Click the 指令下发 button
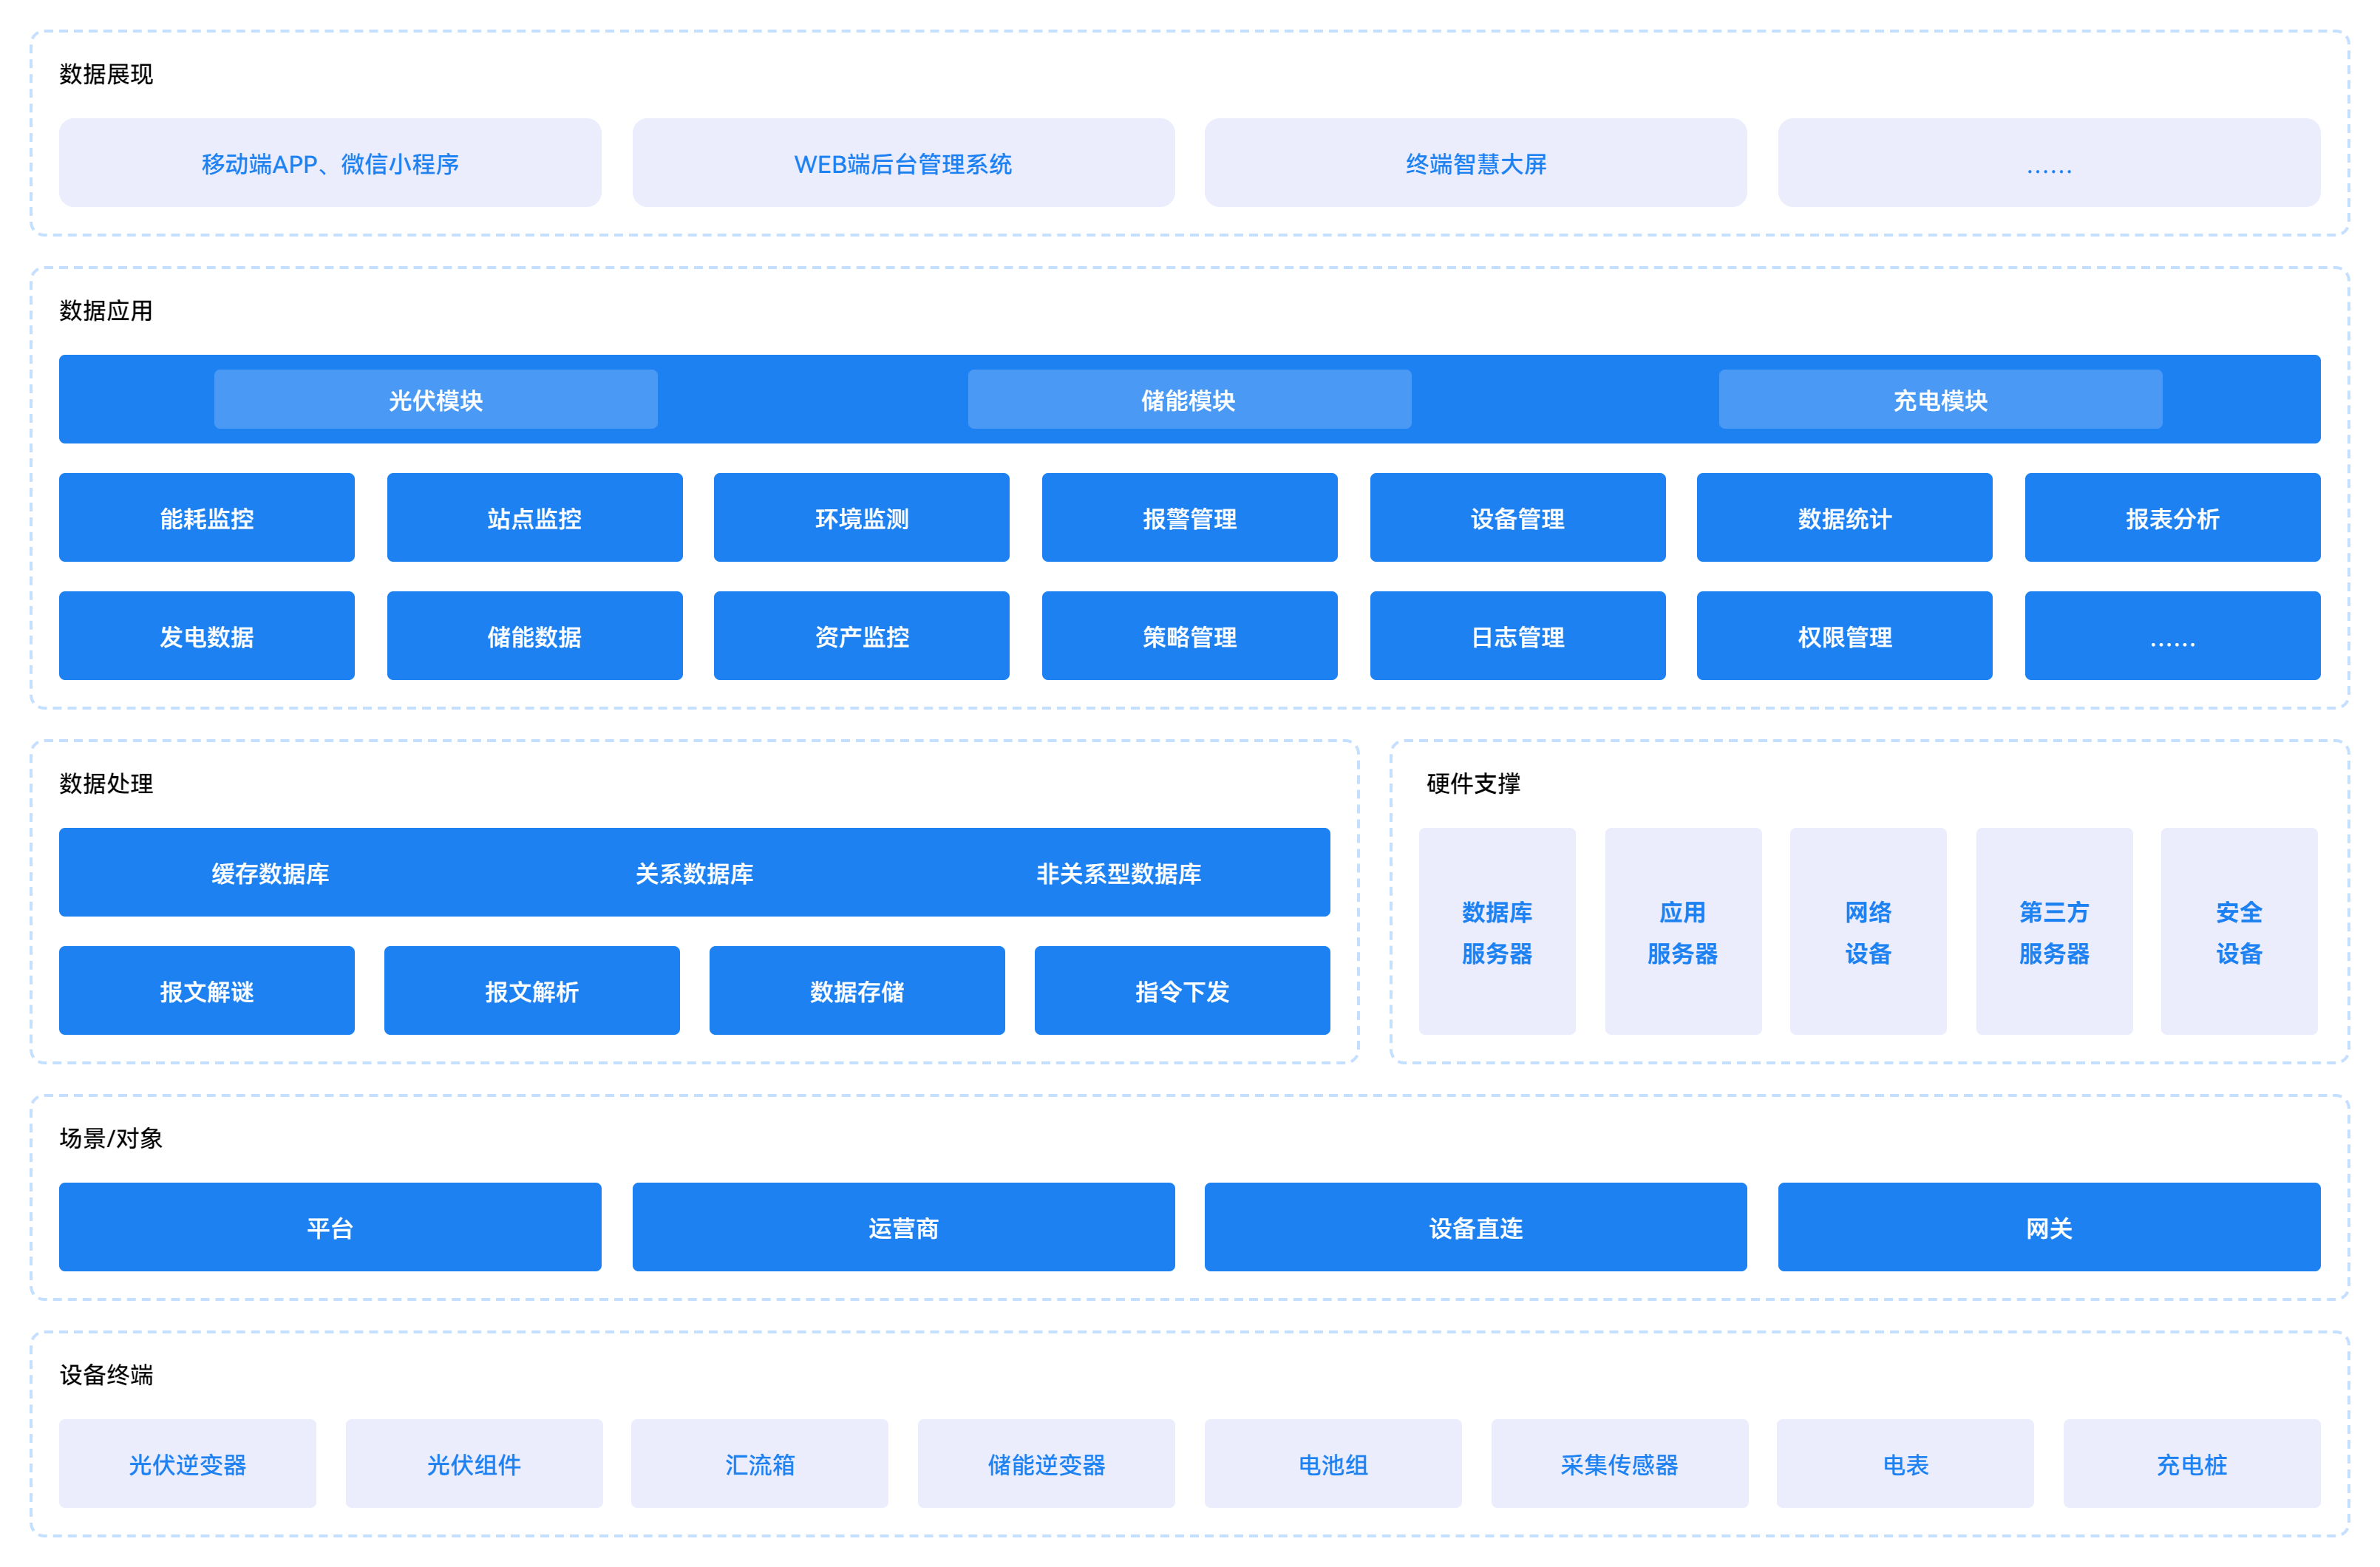 [1182, 991]
